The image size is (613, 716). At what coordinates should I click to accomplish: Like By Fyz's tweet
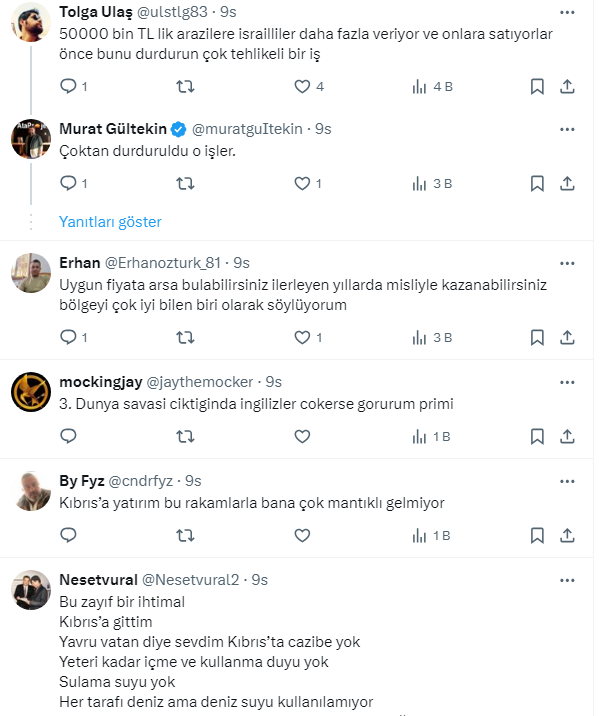coord(302,535)
